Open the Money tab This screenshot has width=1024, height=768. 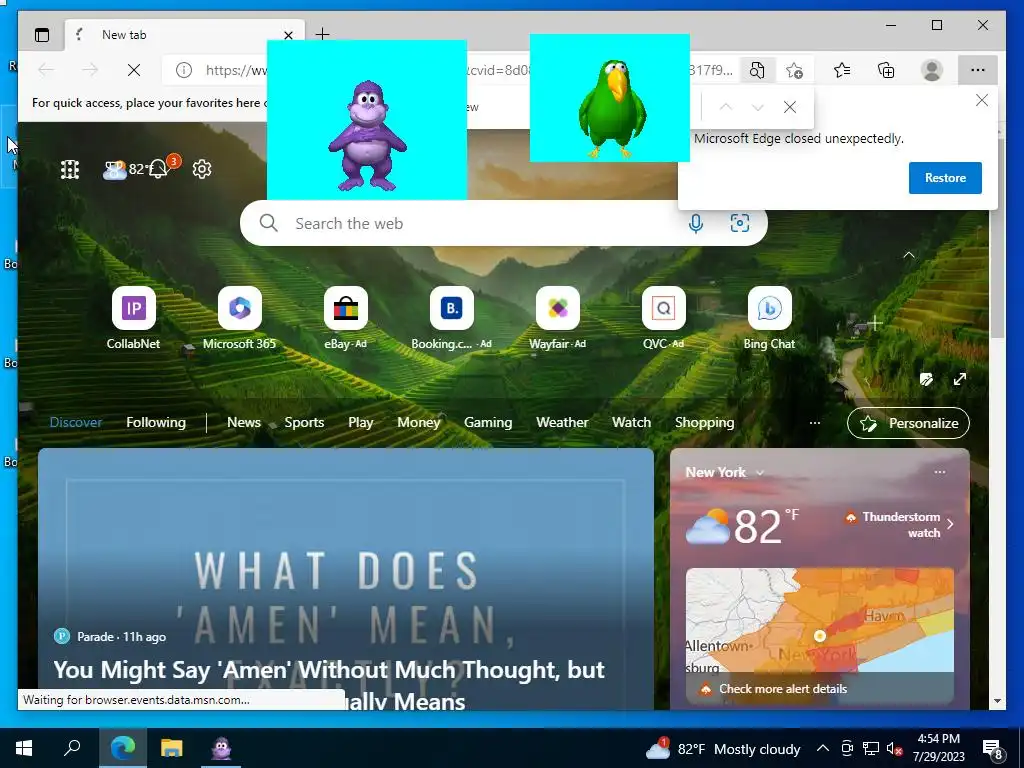[419, 423]
